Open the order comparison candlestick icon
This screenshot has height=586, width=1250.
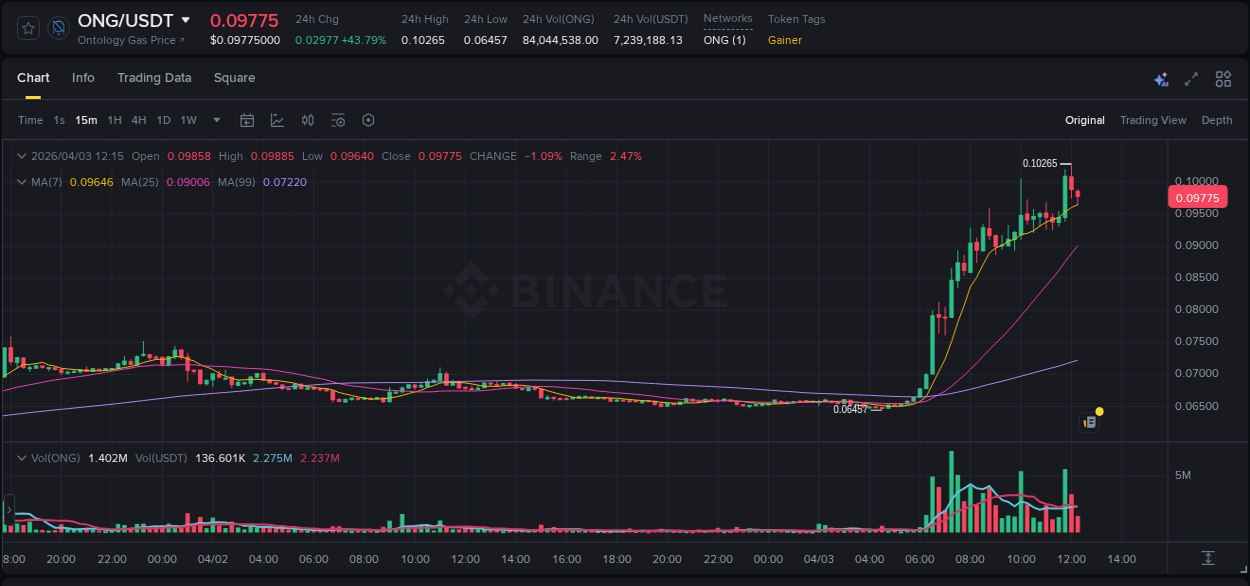[307, 120]
